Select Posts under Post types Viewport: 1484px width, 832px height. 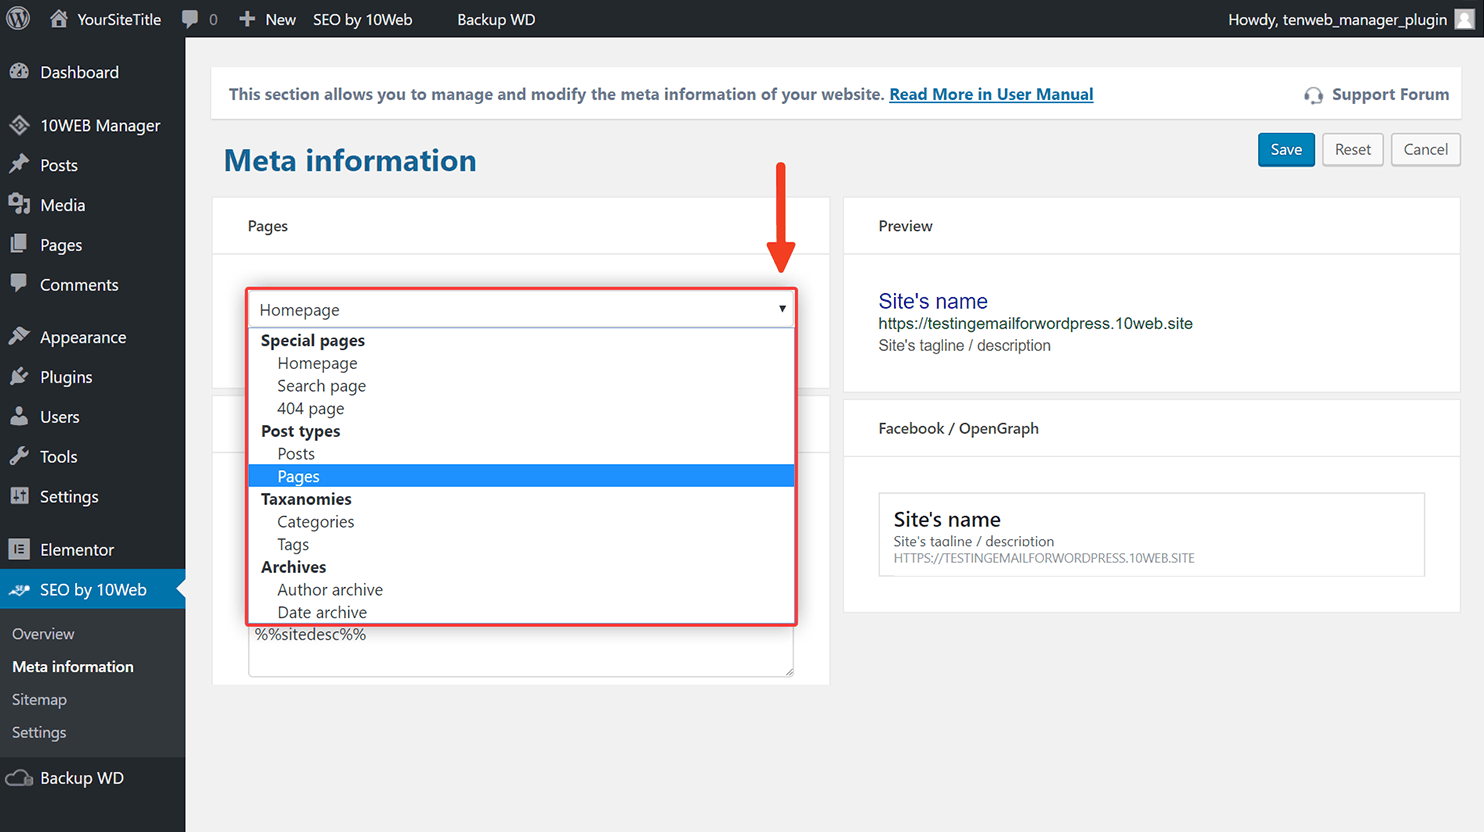pyautogui.click(x=521, y=454)
